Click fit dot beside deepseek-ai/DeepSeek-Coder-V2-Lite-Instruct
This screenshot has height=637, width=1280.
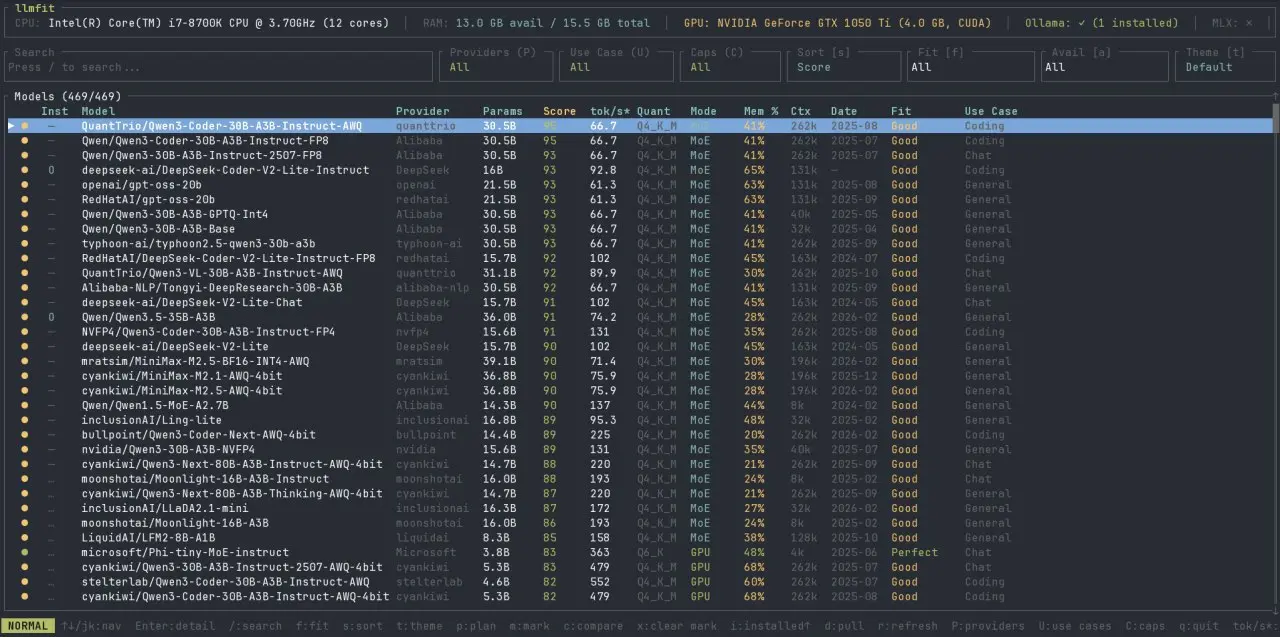click(25, 170)
